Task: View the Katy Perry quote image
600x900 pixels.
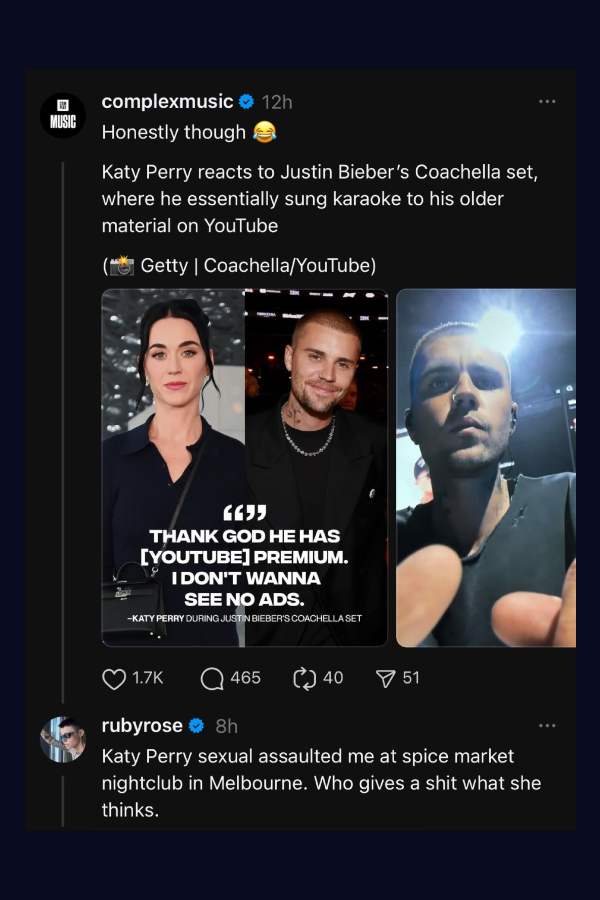Action: pos(243,465)
